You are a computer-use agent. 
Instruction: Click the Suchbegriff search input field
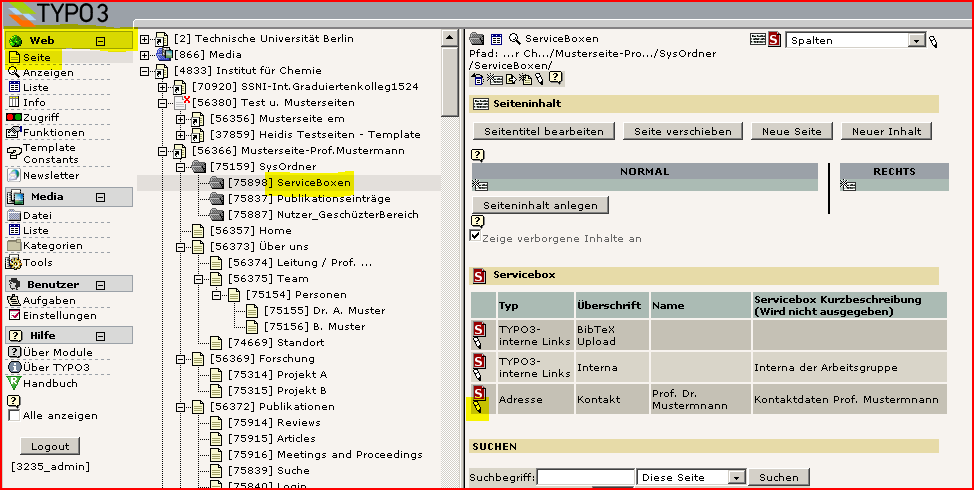585,478
